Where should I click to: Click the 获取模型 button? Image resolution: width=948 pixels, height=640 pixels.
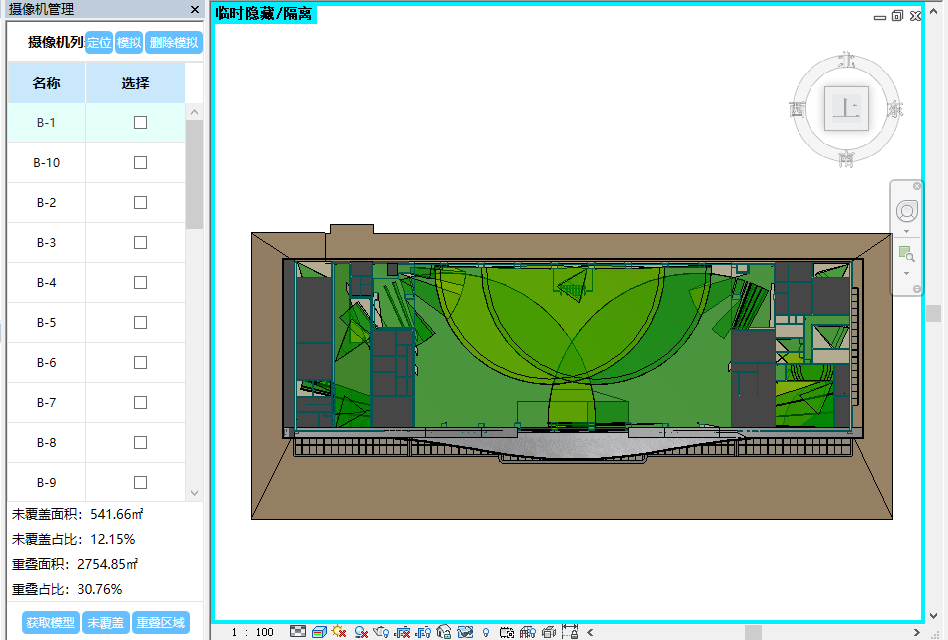tap(50, 622)
